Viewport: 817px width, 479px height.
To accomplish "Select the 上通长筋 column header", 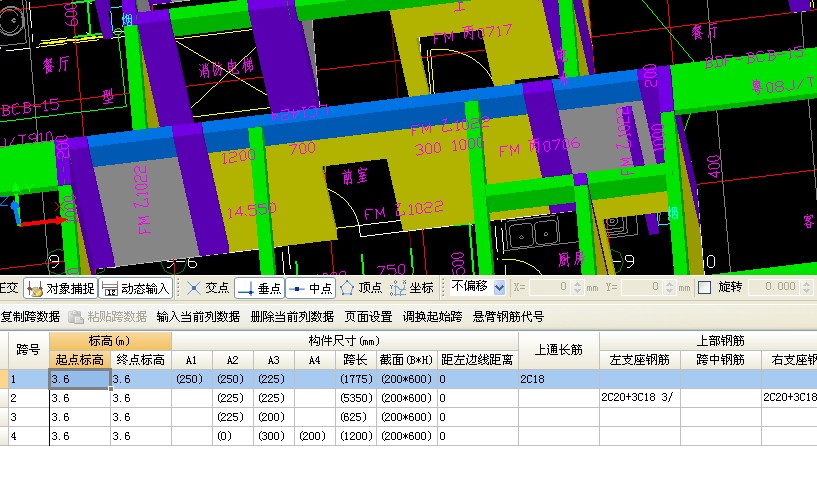I will [x=559, y=350].
